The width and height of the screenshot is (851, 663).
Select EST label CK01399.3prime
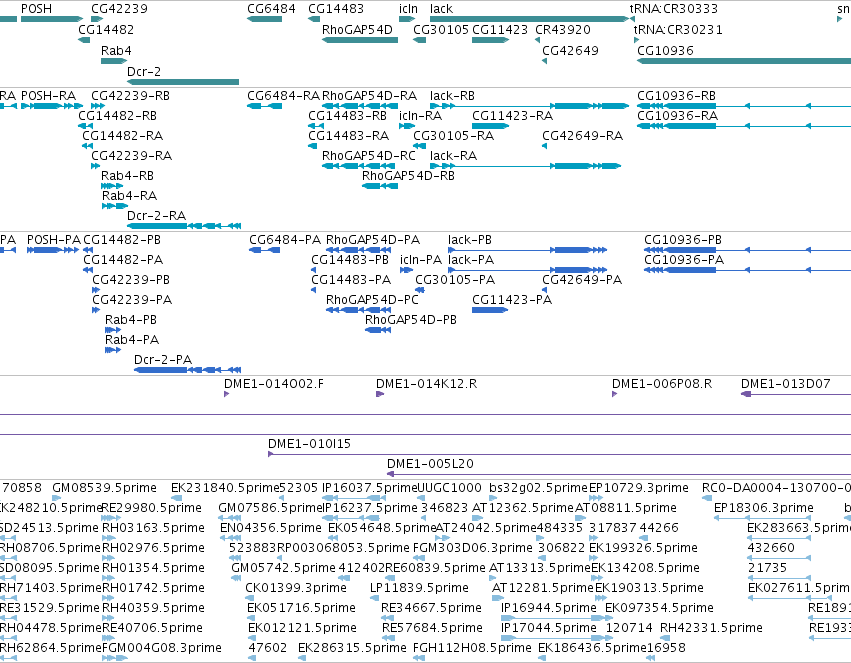coord(296,588)
